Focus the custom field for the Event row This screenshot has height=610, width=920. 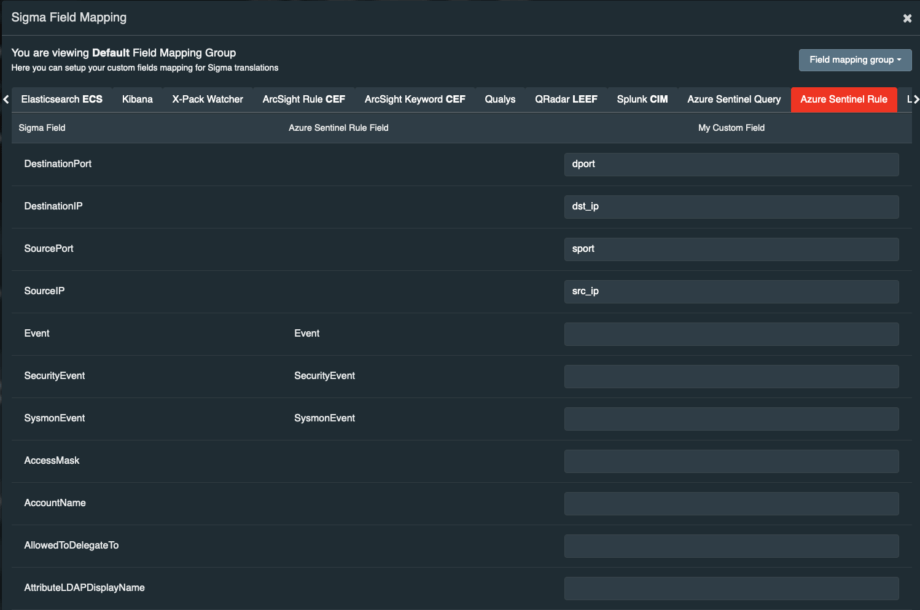pyautogui.click(x=731, y=334)
